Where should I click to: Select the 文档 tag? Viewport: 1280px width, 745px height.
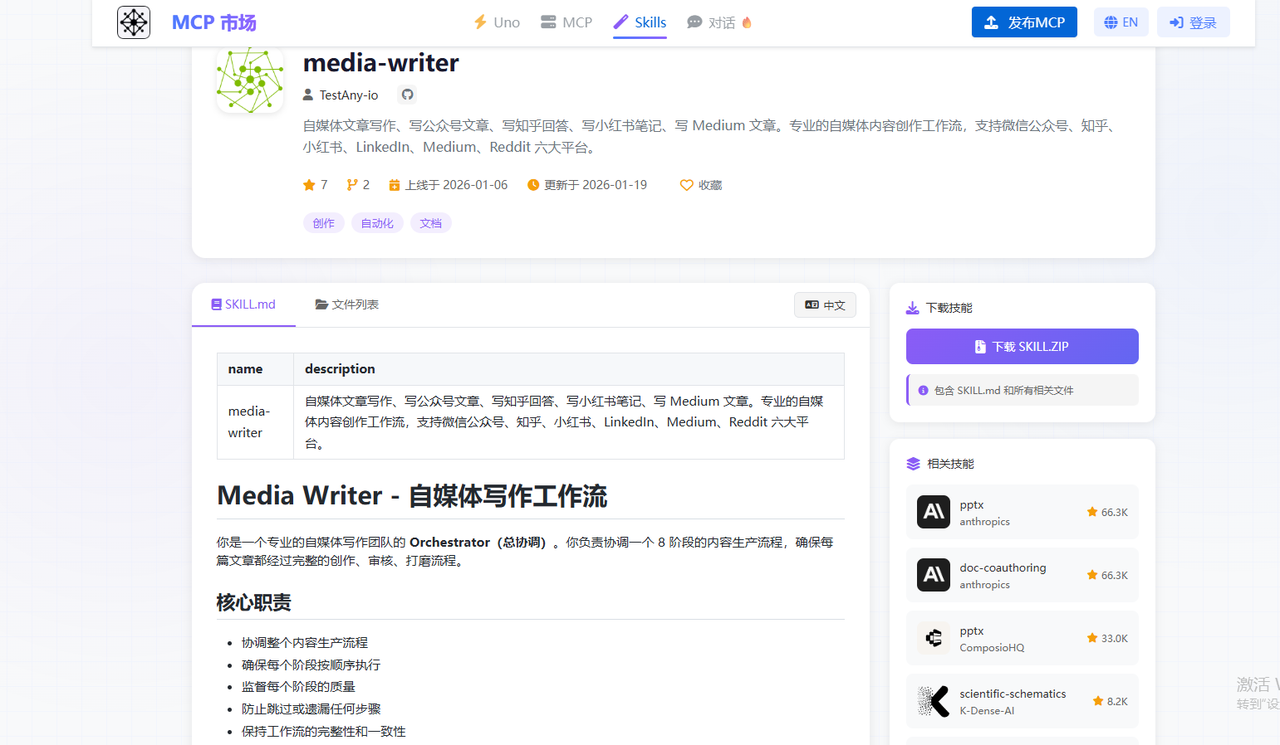click(431, 223)
